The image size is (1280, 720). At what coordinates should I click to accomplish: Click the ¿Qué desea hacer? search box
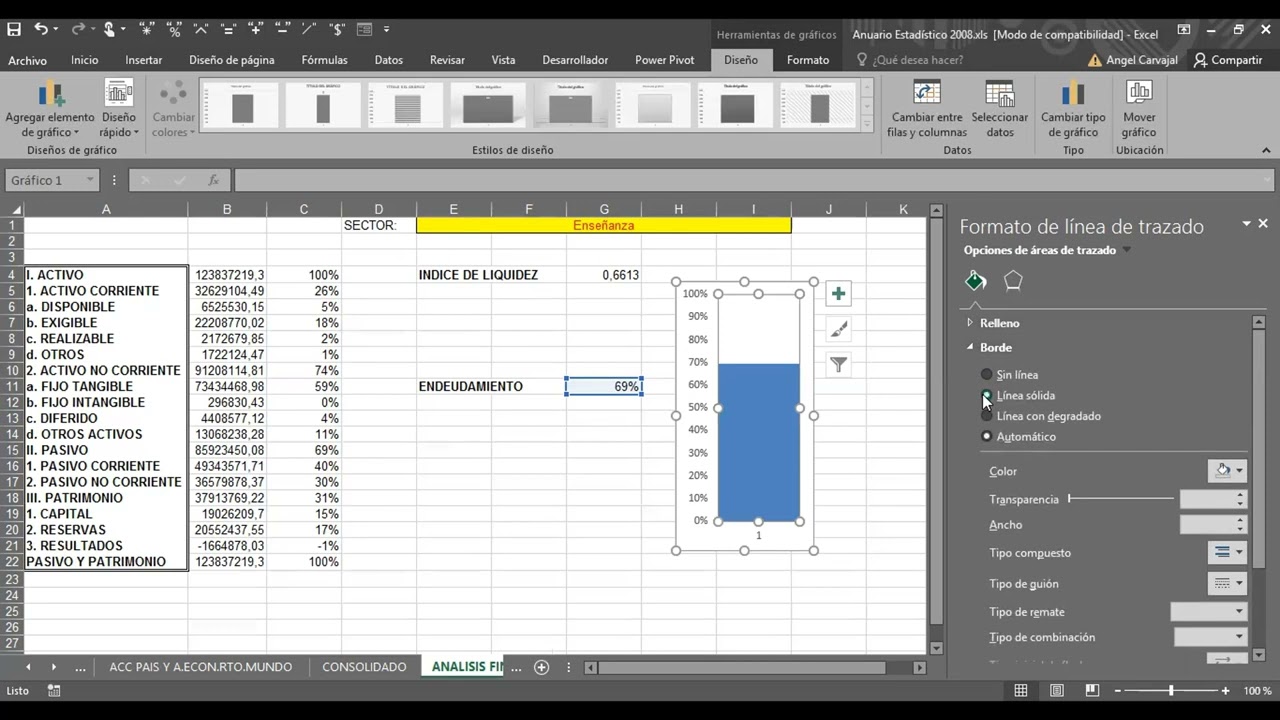(x=909, y=60)
